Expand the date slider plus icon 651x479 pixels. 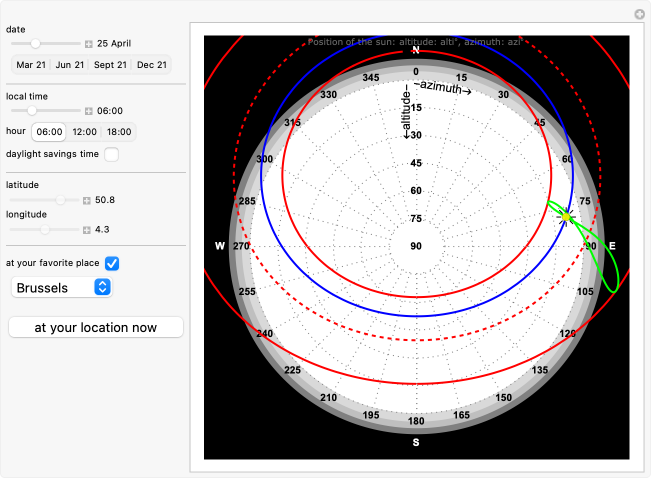click(89, 44)
